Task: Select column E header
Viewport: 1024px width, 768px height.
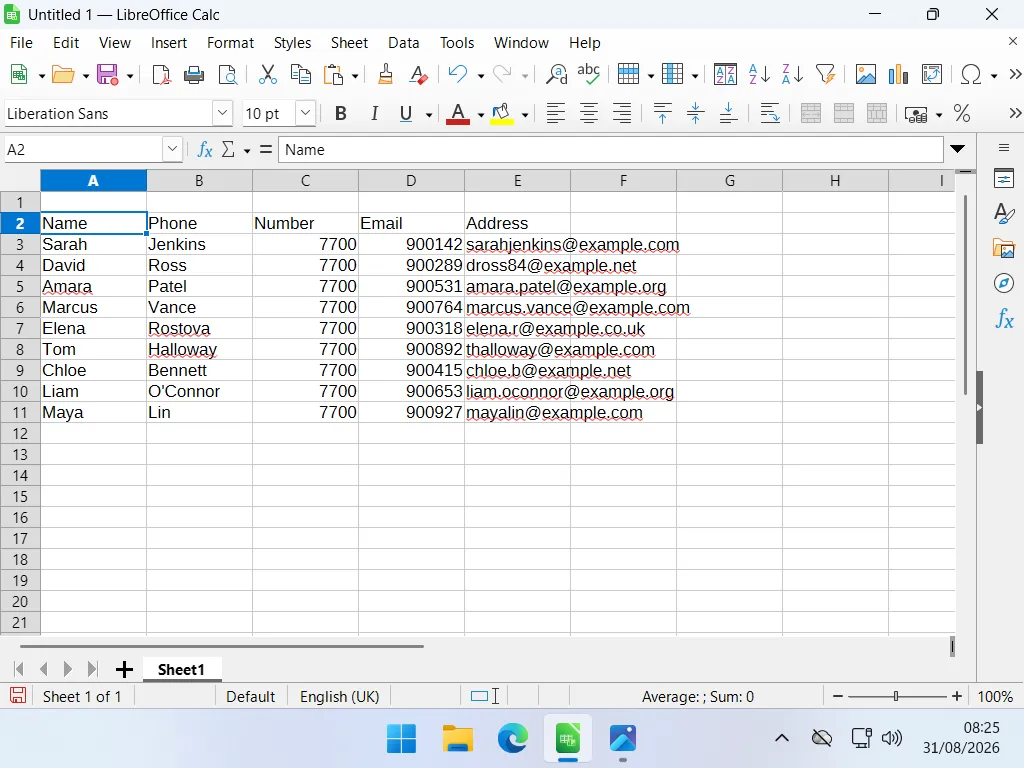Action: coord(517,181)
